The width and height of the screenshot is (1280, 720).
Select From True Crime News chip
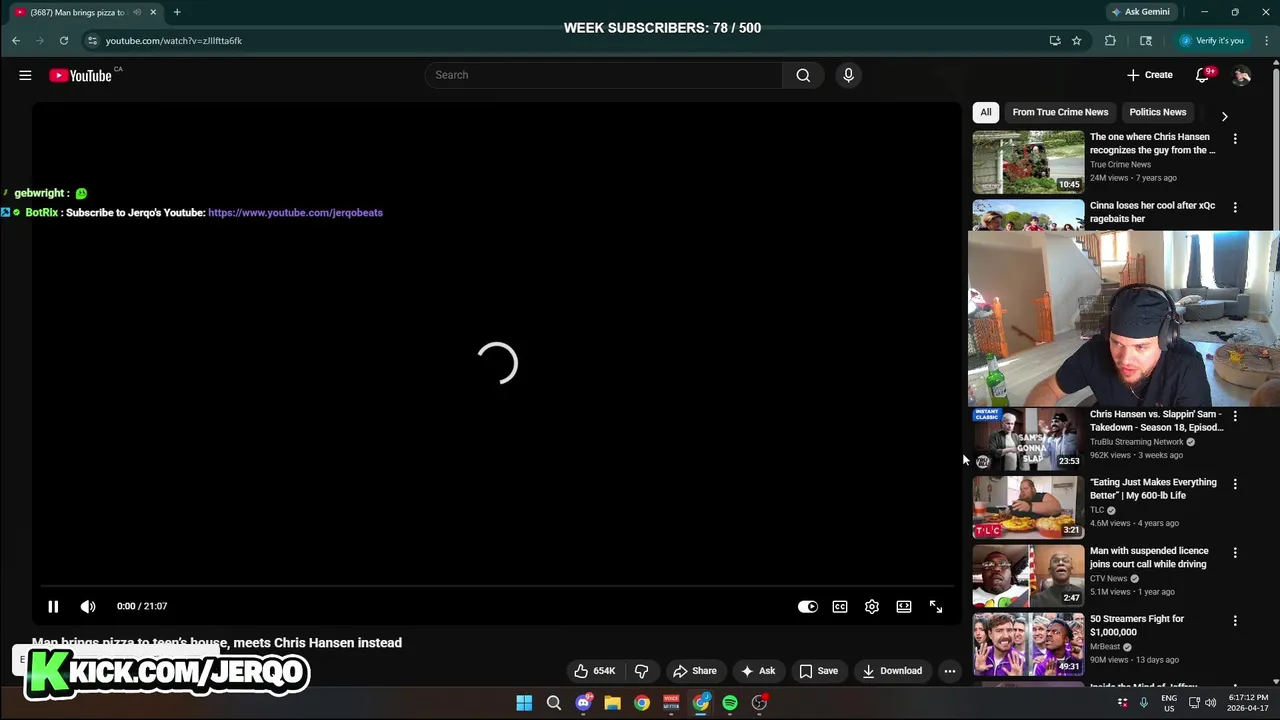pyautogui.click(x=1060, y=112)
